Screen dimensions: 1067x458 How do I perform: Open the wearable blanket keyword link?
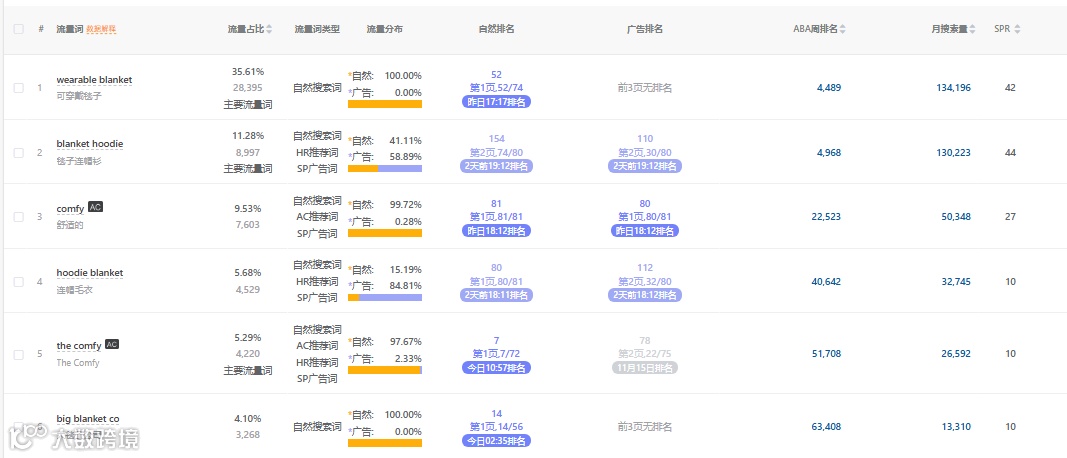click(x=94, y=80)
